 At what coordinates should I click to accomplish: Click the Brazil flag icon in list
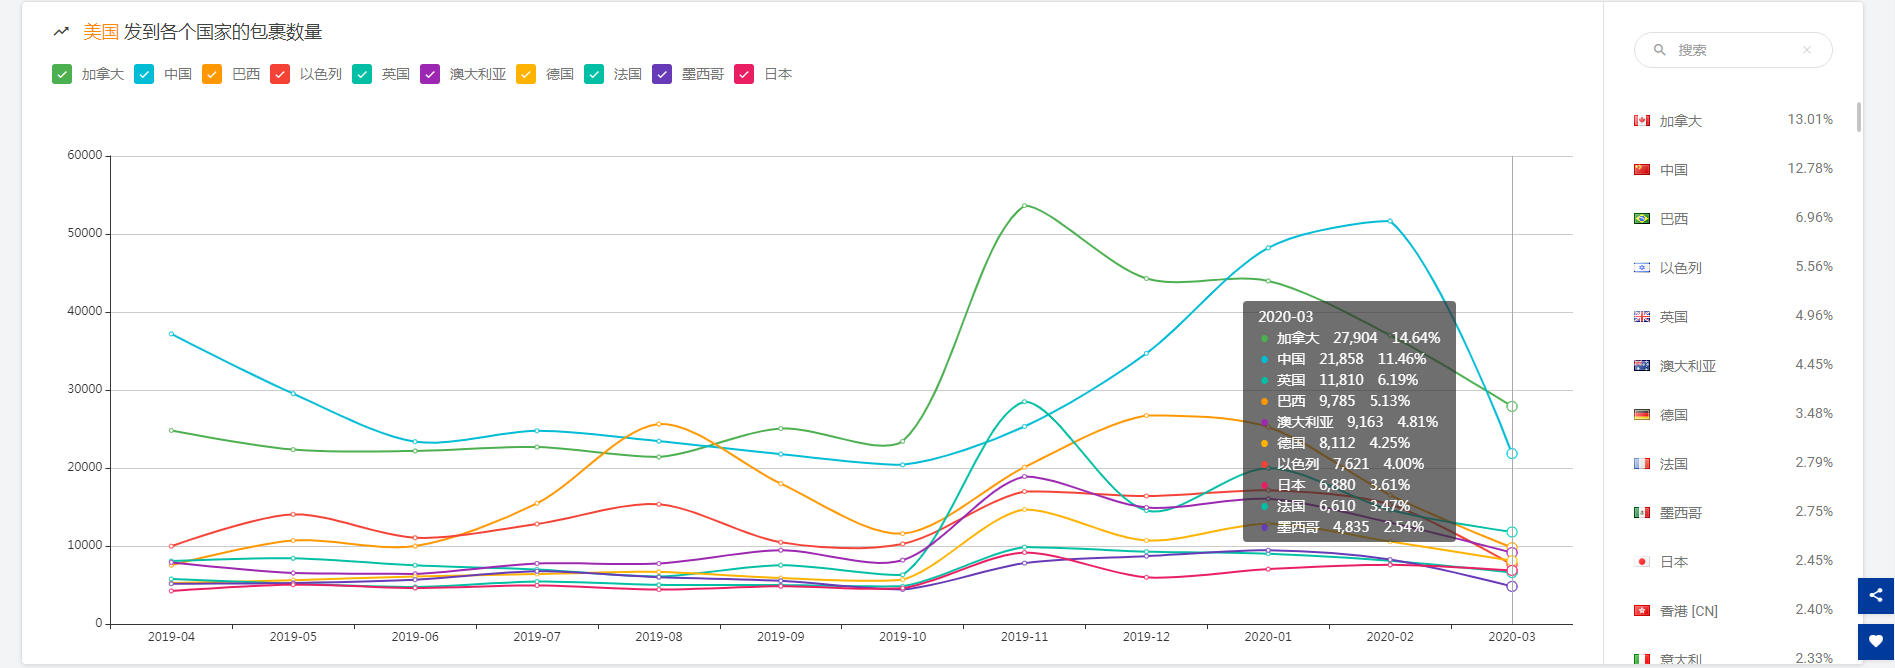coord(1641,219)
